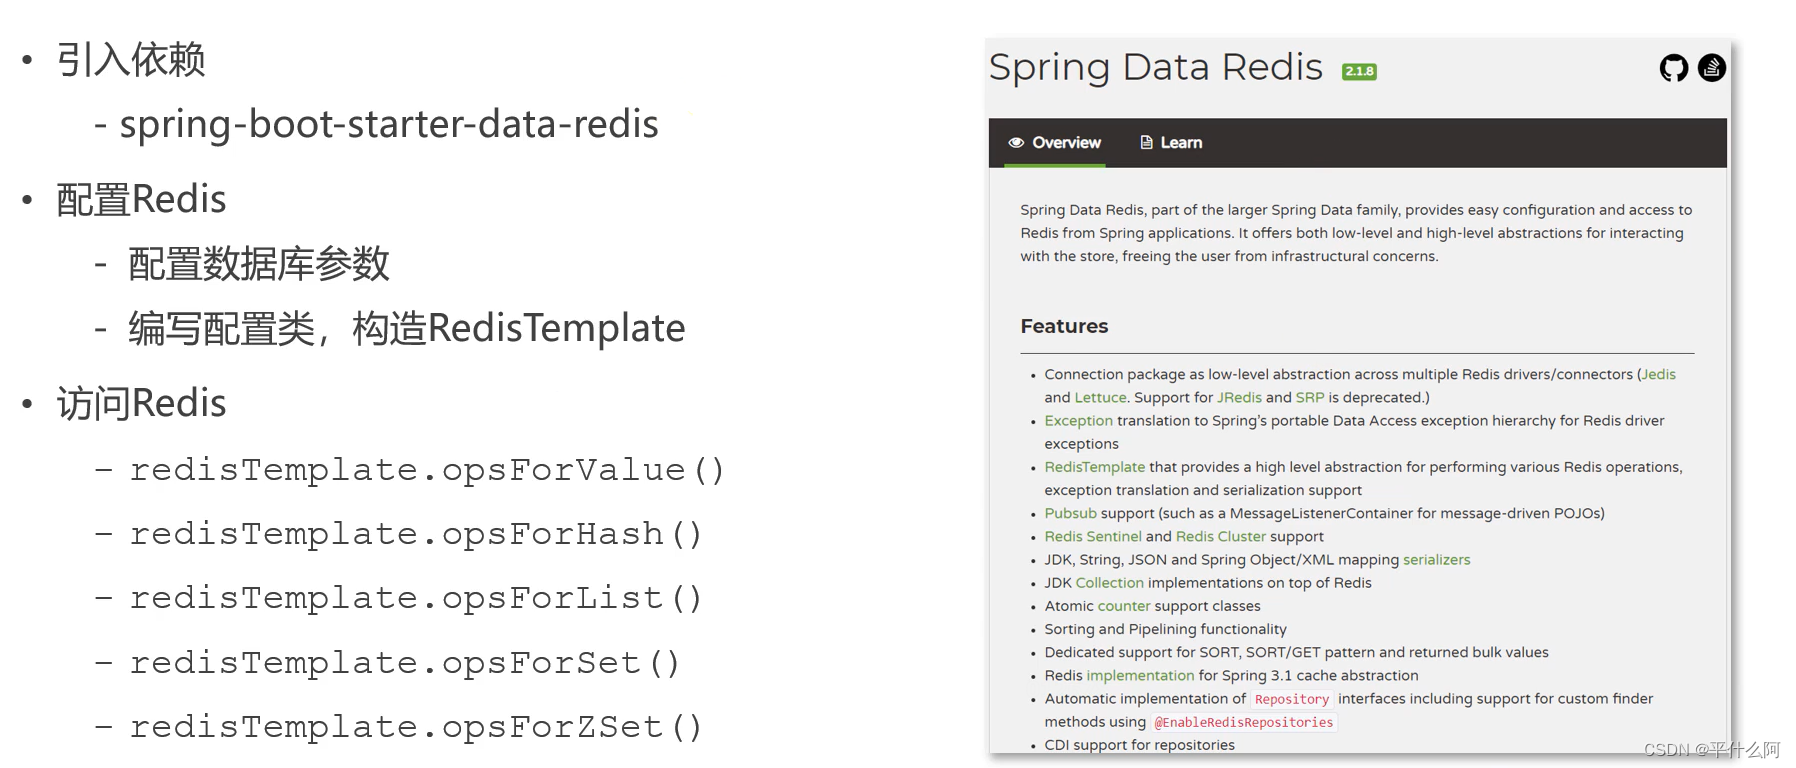The width and height of the screenshot is (1796, 768).
Task: Click the CDI support for repositories item
Action: tap(1139, 745)
